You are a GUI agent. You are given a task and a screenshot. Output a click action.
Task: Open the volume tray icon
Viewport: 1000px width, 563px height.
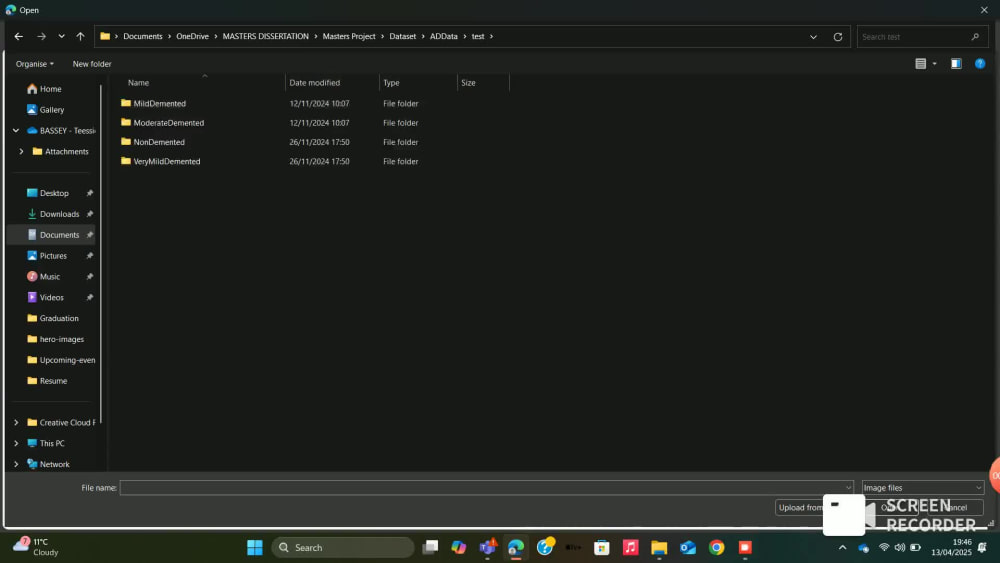899,547
